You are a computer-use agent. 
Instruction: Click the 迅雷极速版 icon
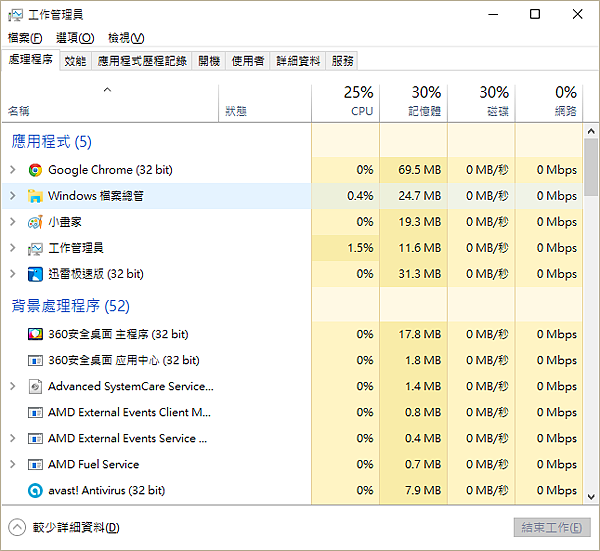point(35,274)
